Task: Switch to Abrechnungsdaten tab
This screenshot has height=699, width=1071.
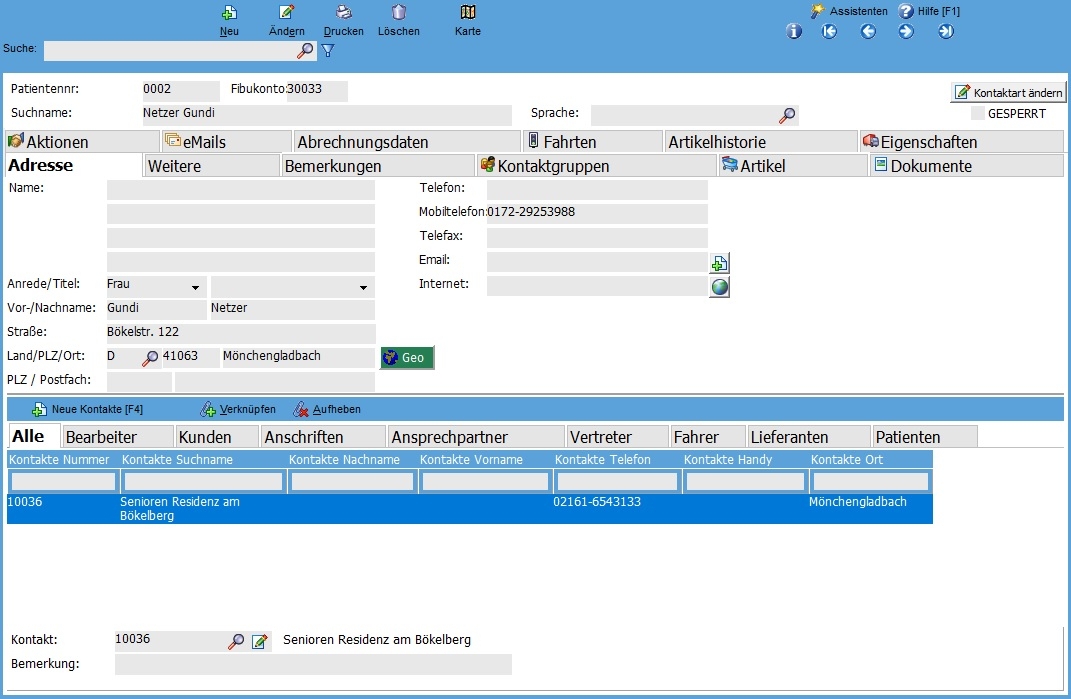Action: click(408, 141)
